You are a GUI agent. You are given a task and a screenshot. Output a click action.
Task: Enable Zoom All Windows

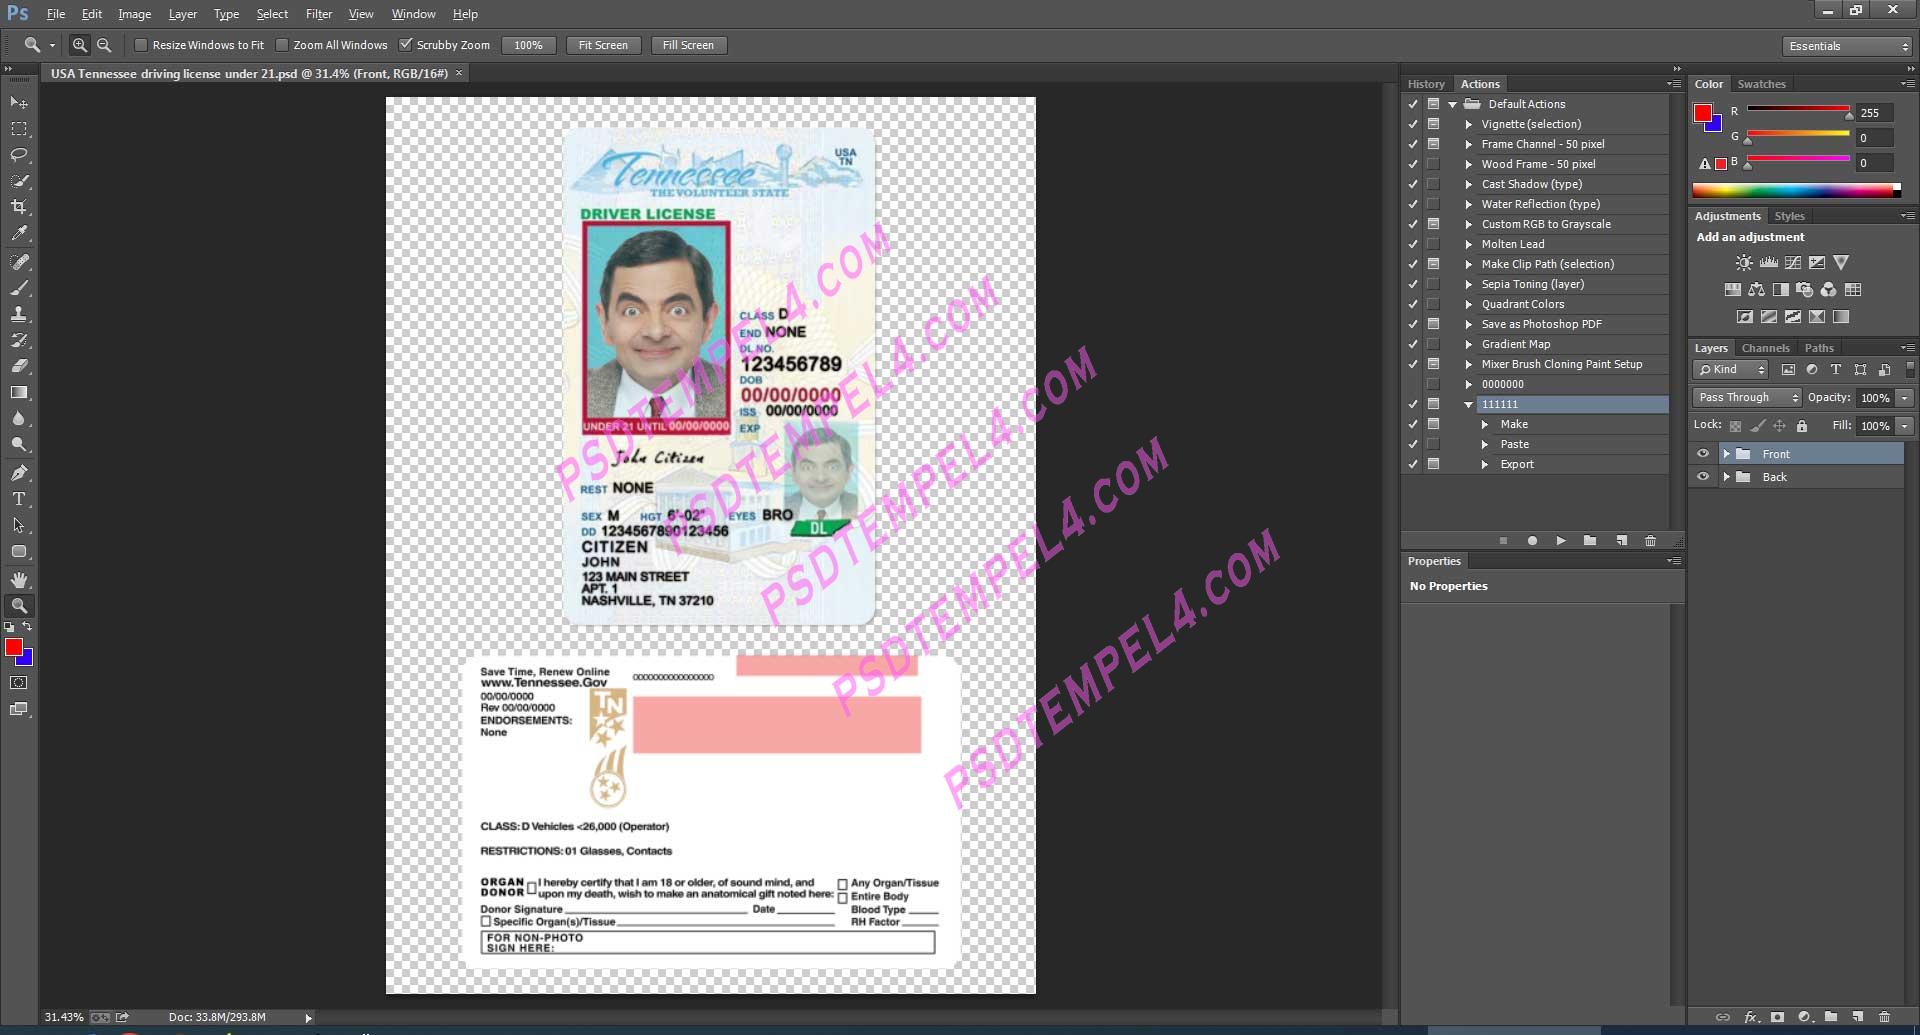(283, 45)
